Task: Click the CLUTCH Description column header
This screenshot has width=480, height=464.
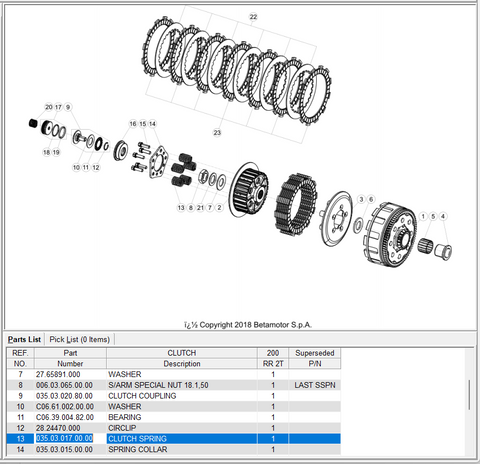Action: click(182, 358)
